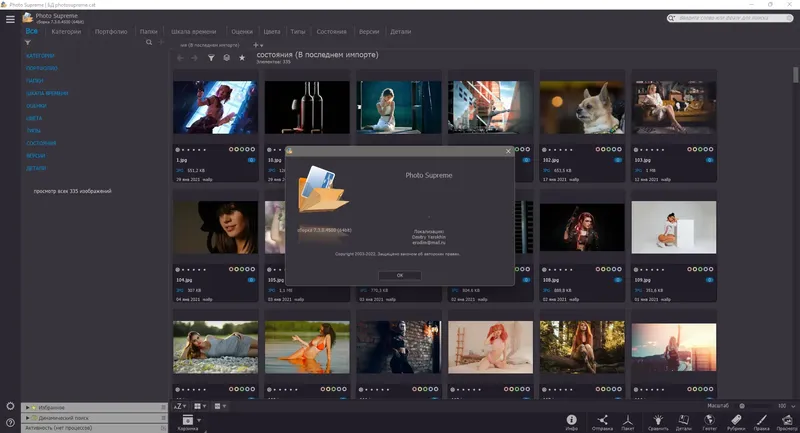Toggle the grey flag dot on 102.jpg
The image size is (800, 433).
tap(544, 150)
